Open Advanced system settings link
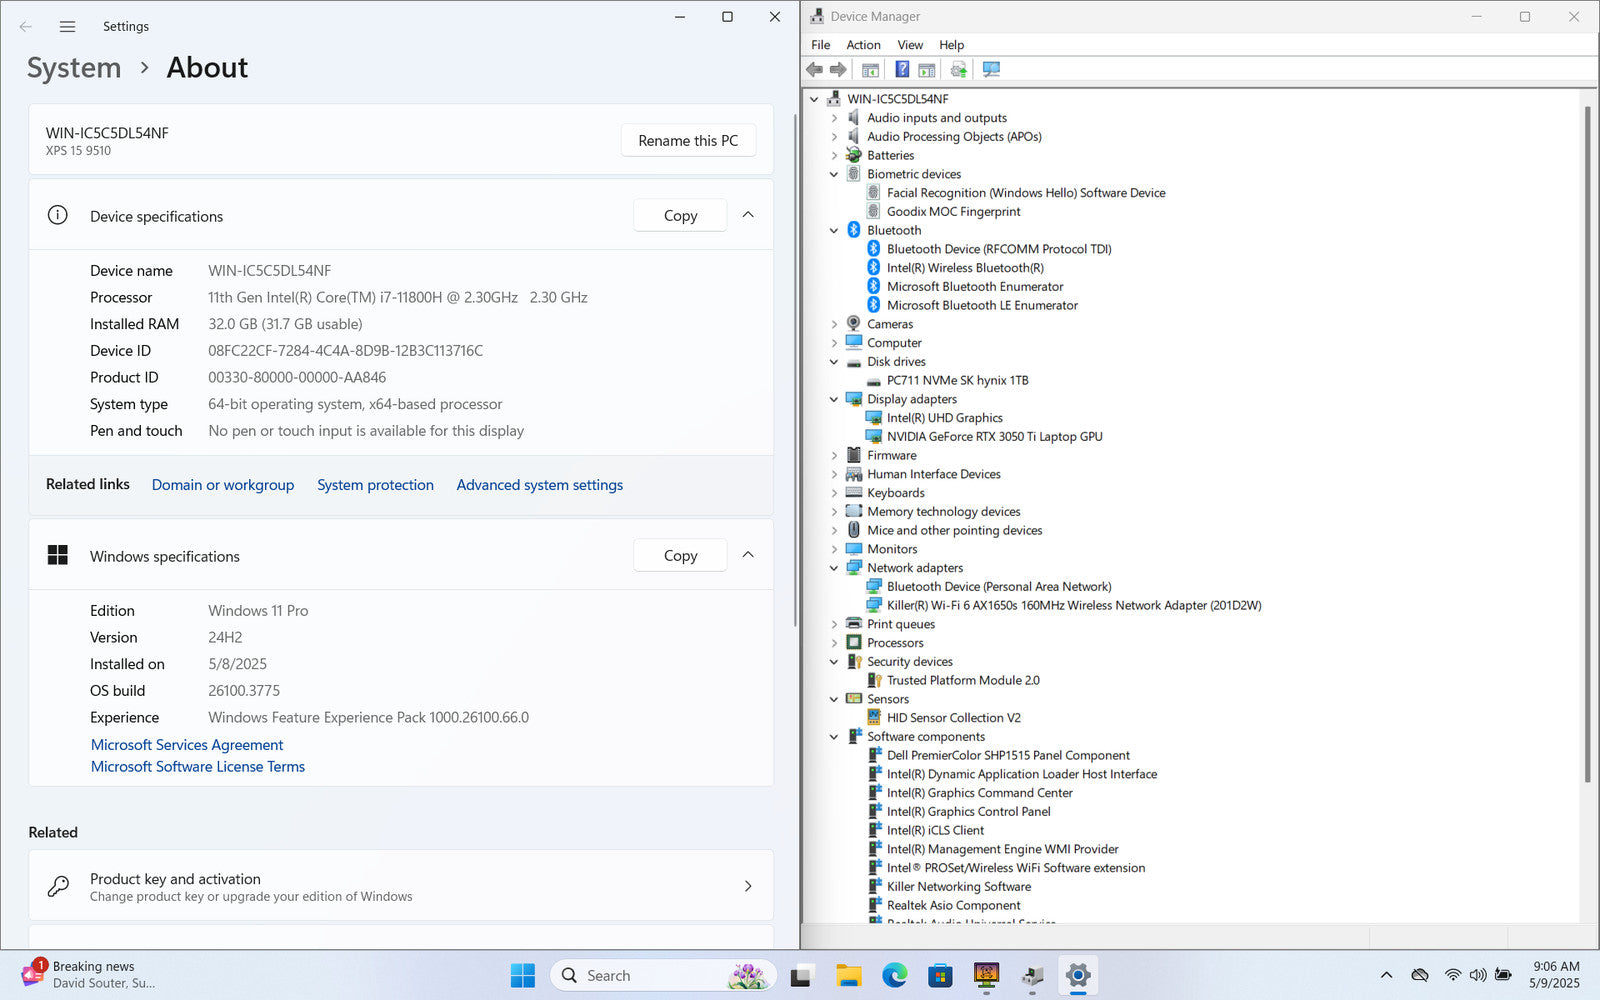1600x1000 pixels. pyautogui.click(x=540, y=485)
